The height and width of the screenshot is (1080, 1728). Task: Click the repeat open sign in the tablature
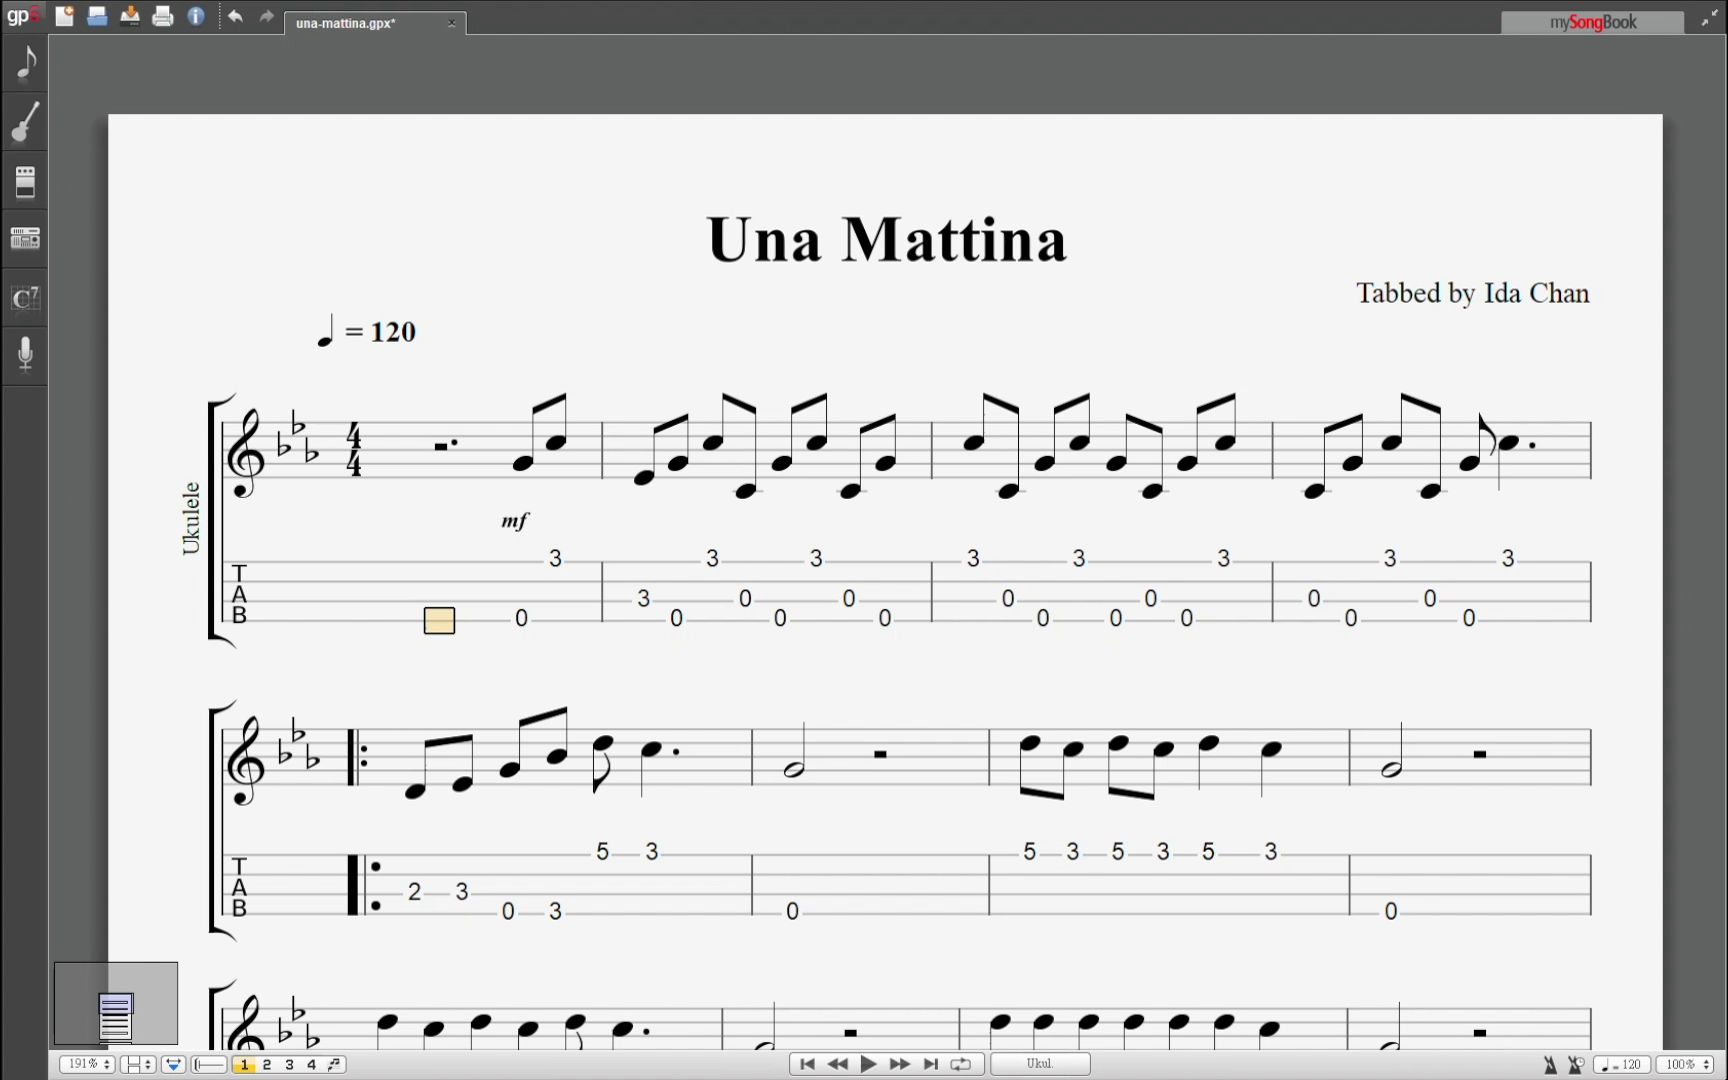coord(363,885)
